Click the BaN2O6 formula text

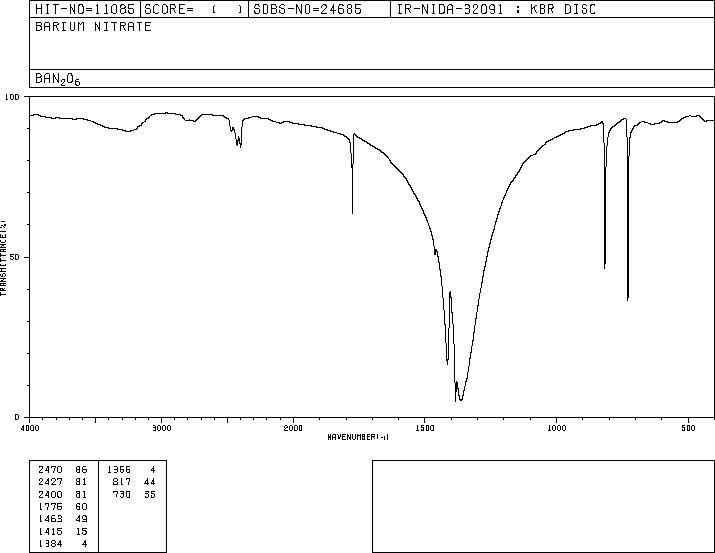(x=58, y=79)
